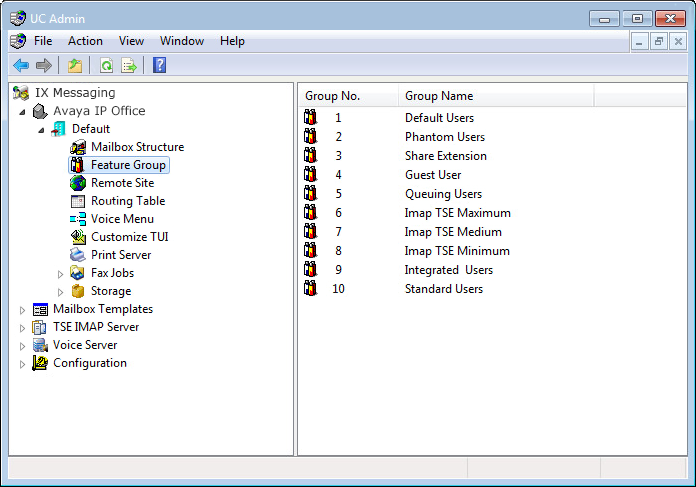Click the Voice Menu icon
The height and width of the screenshot is (487, 696).
coord(78,219)
